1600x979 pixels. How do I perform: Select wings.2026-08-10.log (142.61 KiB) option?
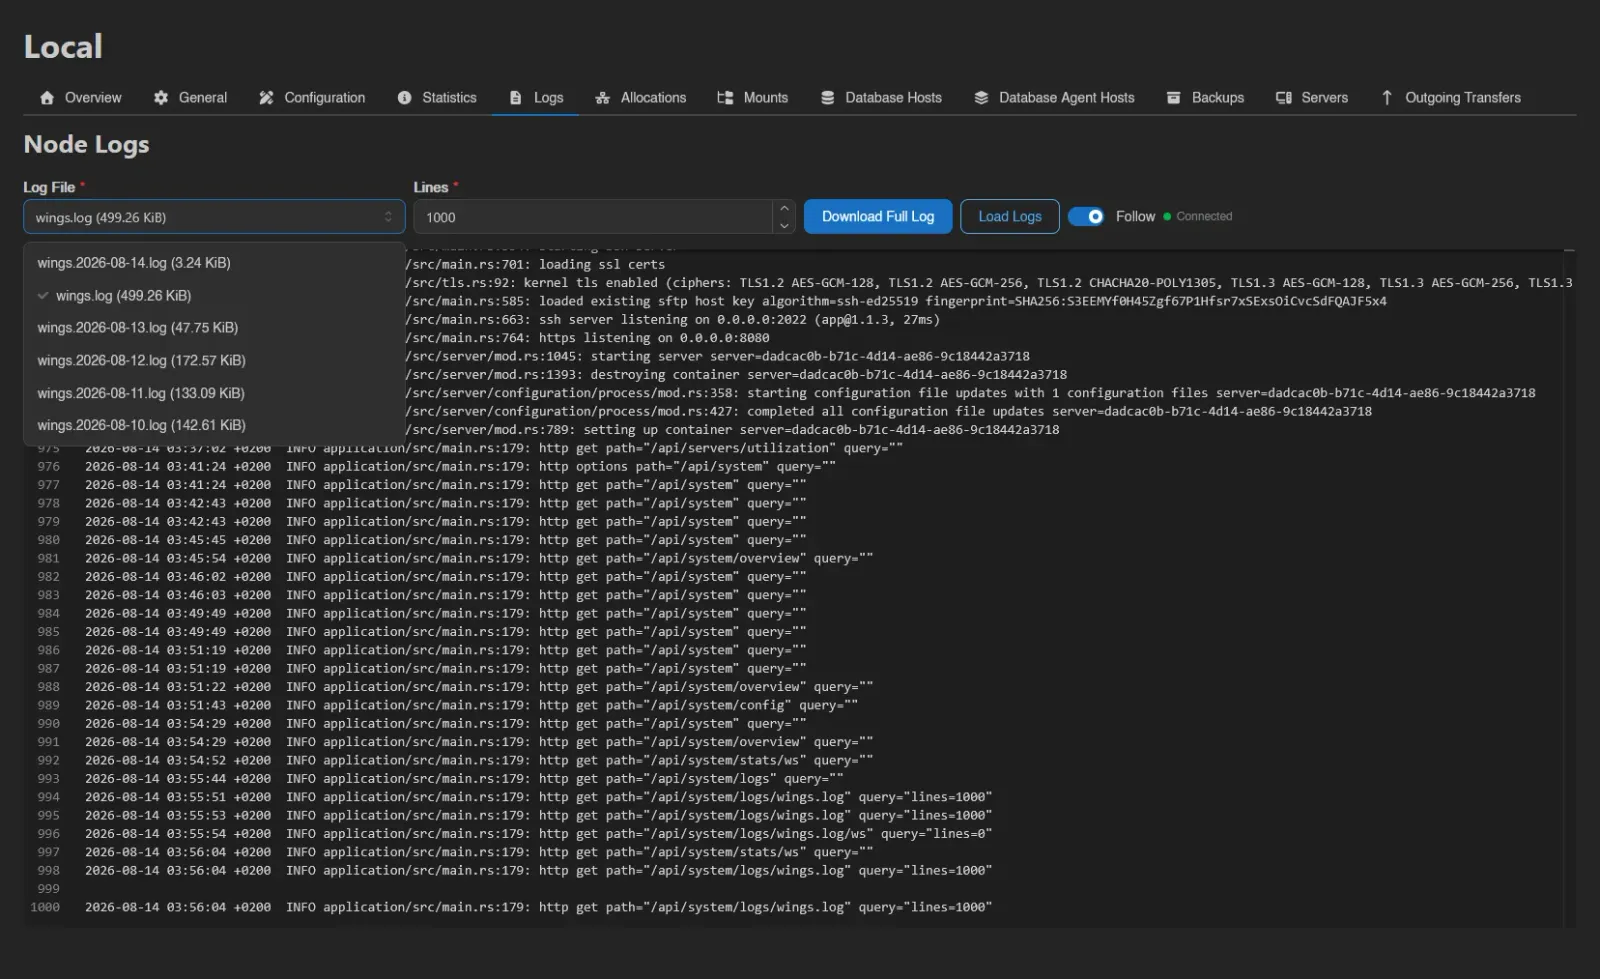tap(214, 425)
